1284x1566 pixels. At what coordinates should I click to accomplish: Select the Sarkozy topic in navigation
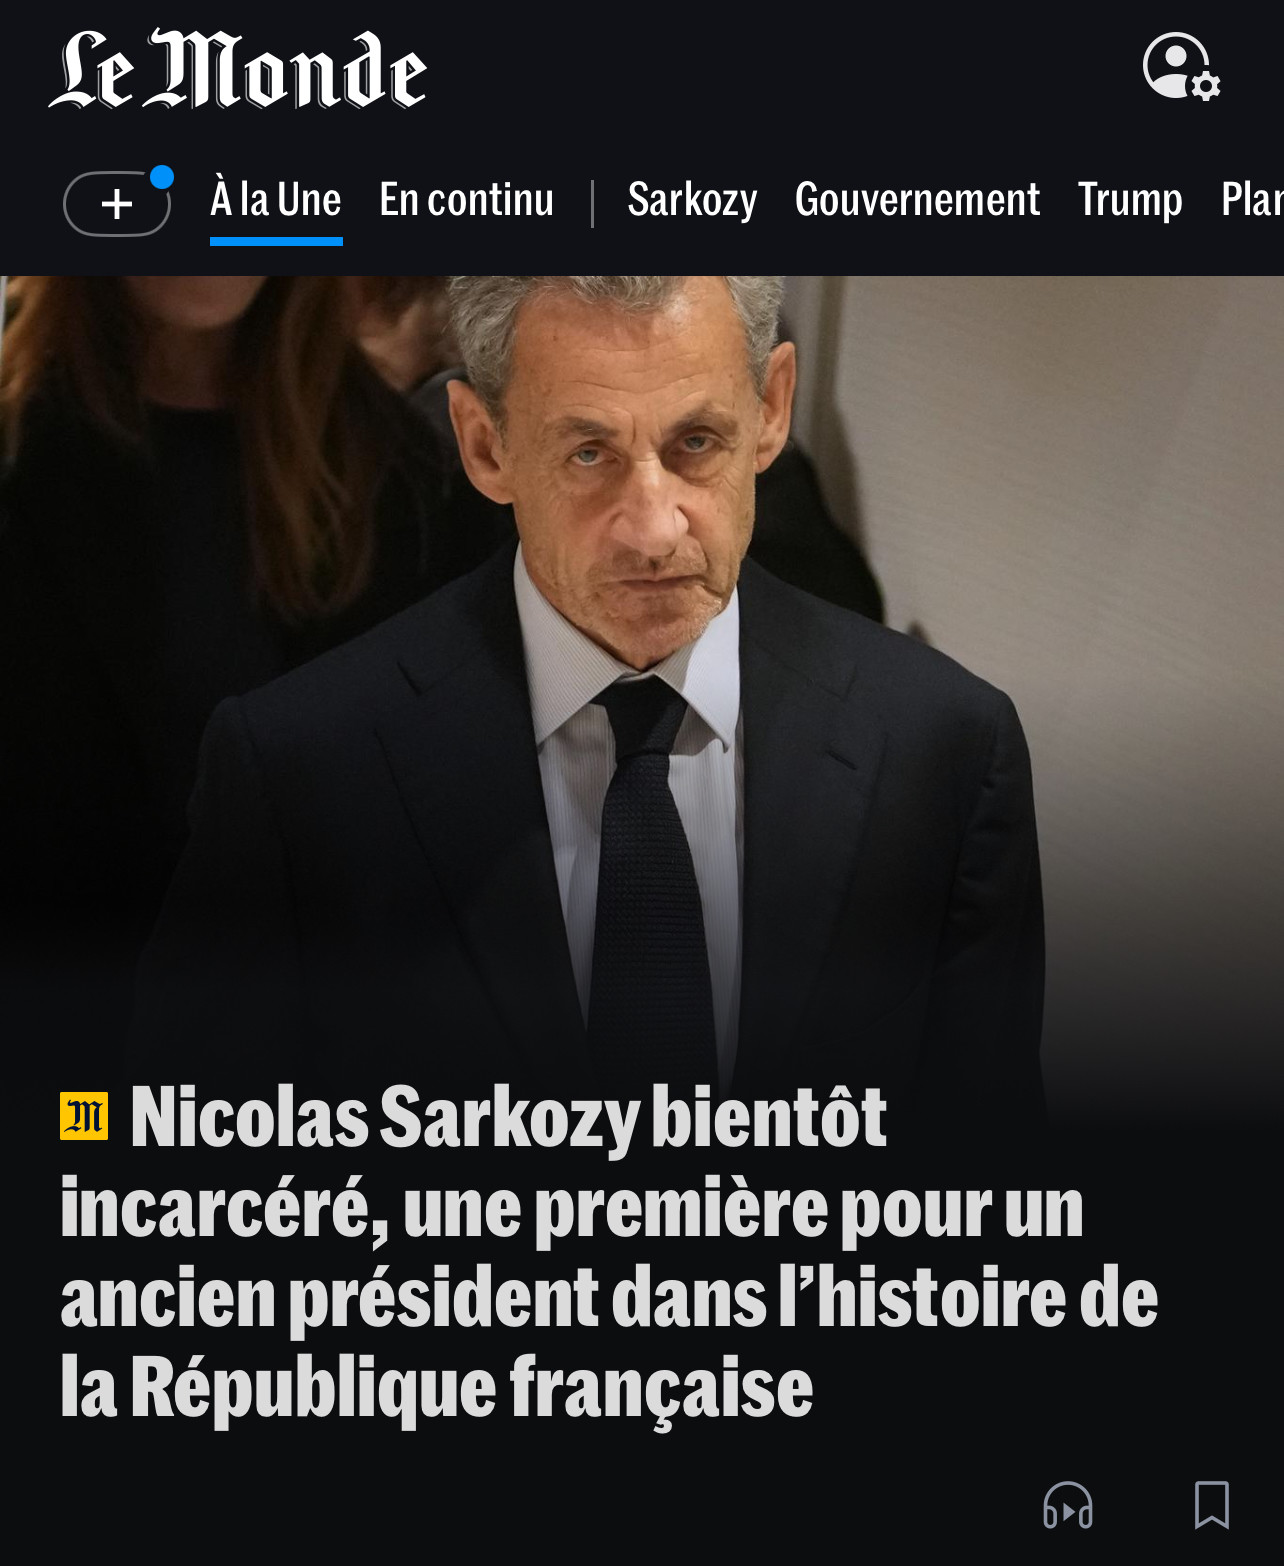coord(692,199)
